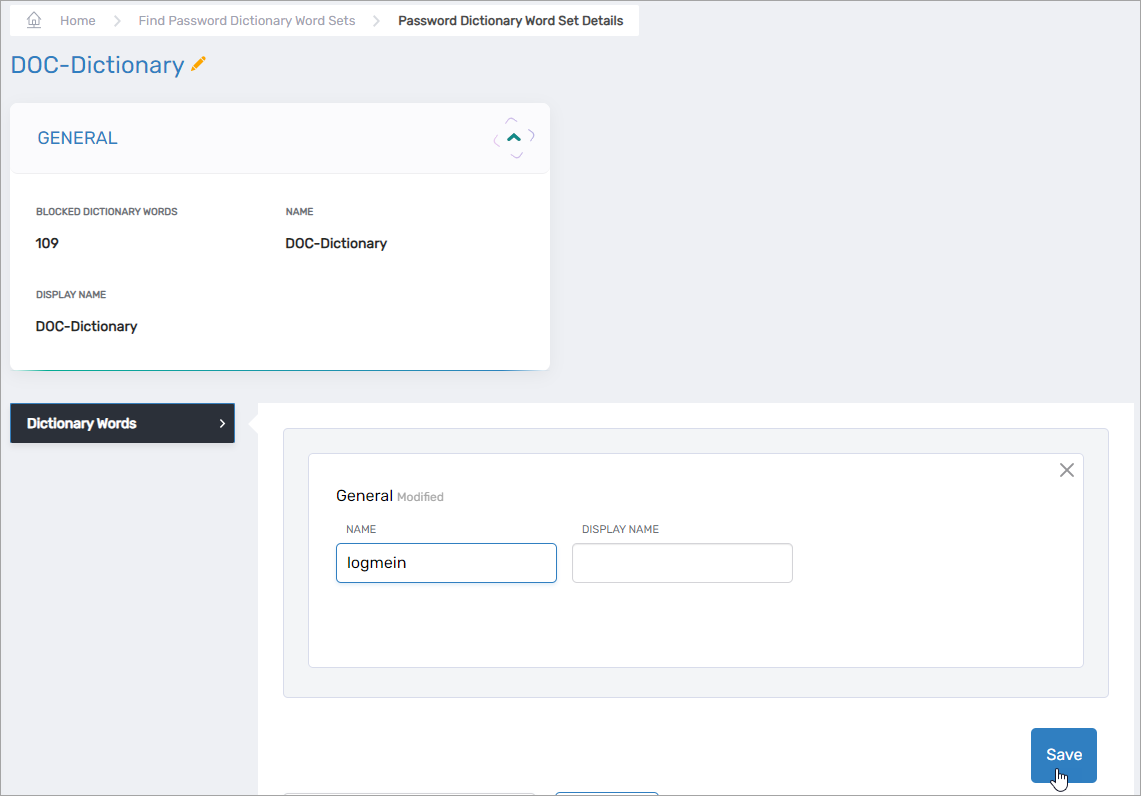Click the Display Name value DOC-Dictionary
Viewport: 1141px width, 796px height.
click(x=86, y=326)
